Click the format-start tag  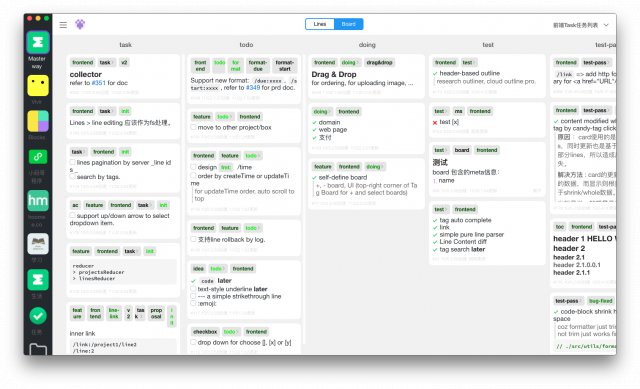point(284,65)
